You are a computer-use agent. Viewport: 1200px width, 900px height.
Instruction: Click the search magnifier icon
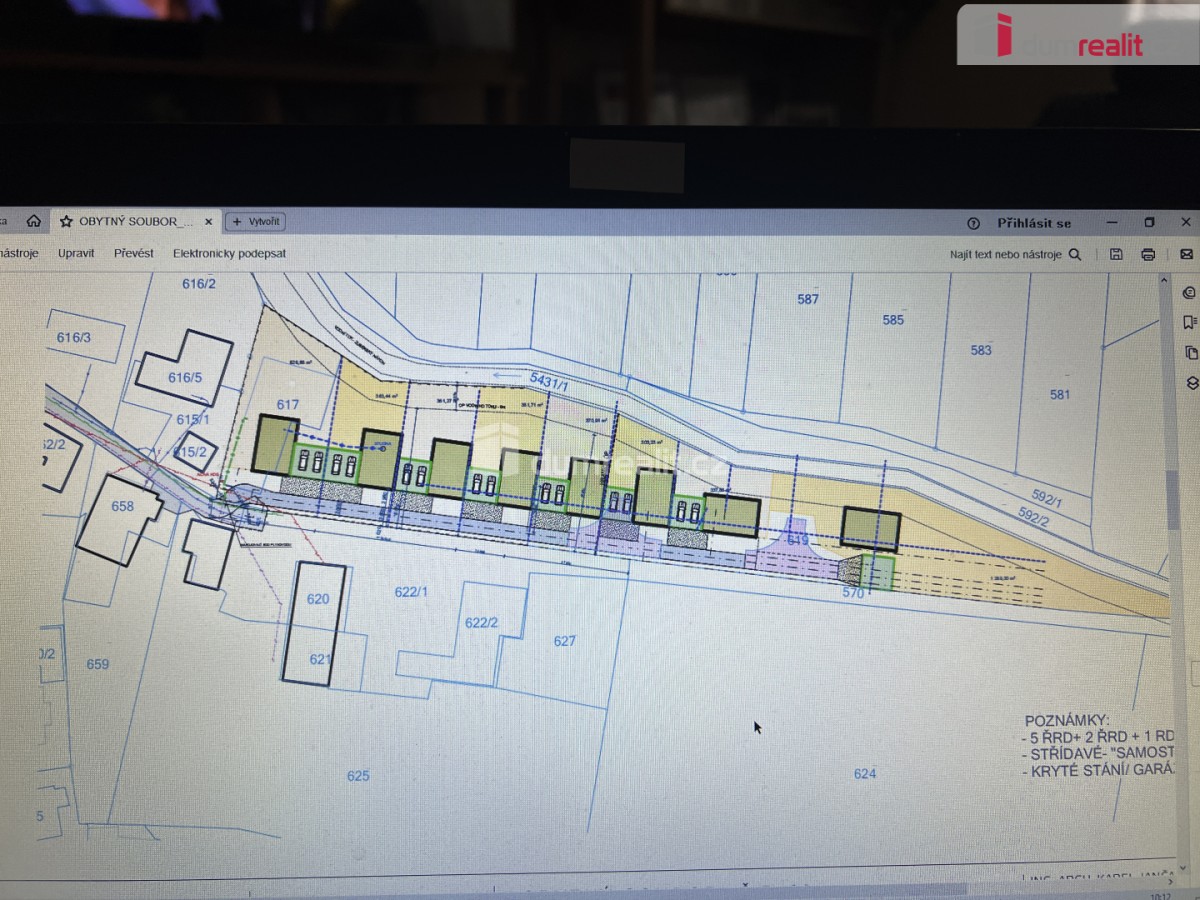click(x=1075, y=254)
